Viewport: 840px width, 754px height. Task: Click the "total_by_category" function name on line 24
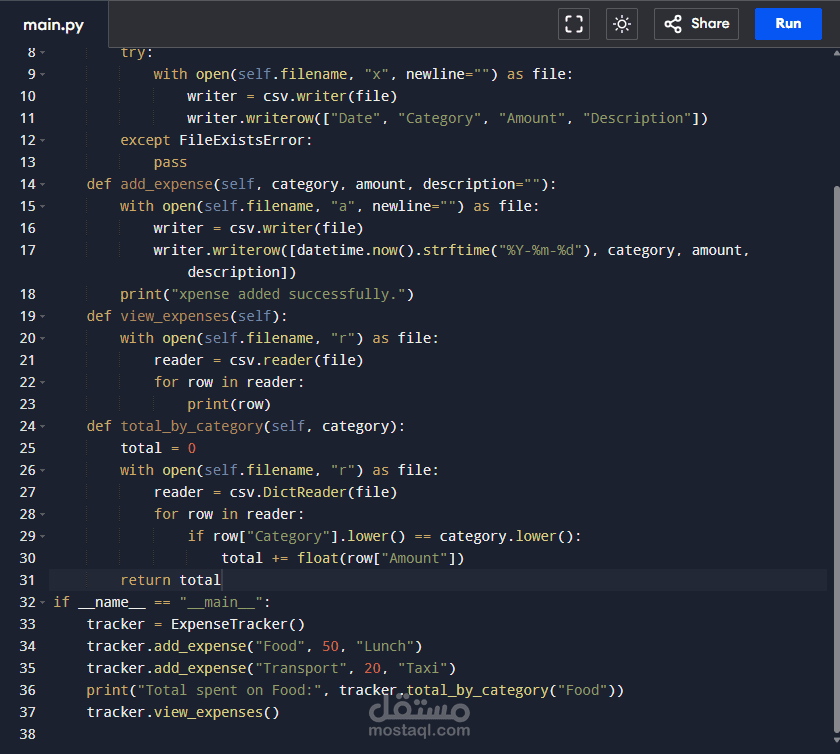pyautogui.click(x=192, y=427)
